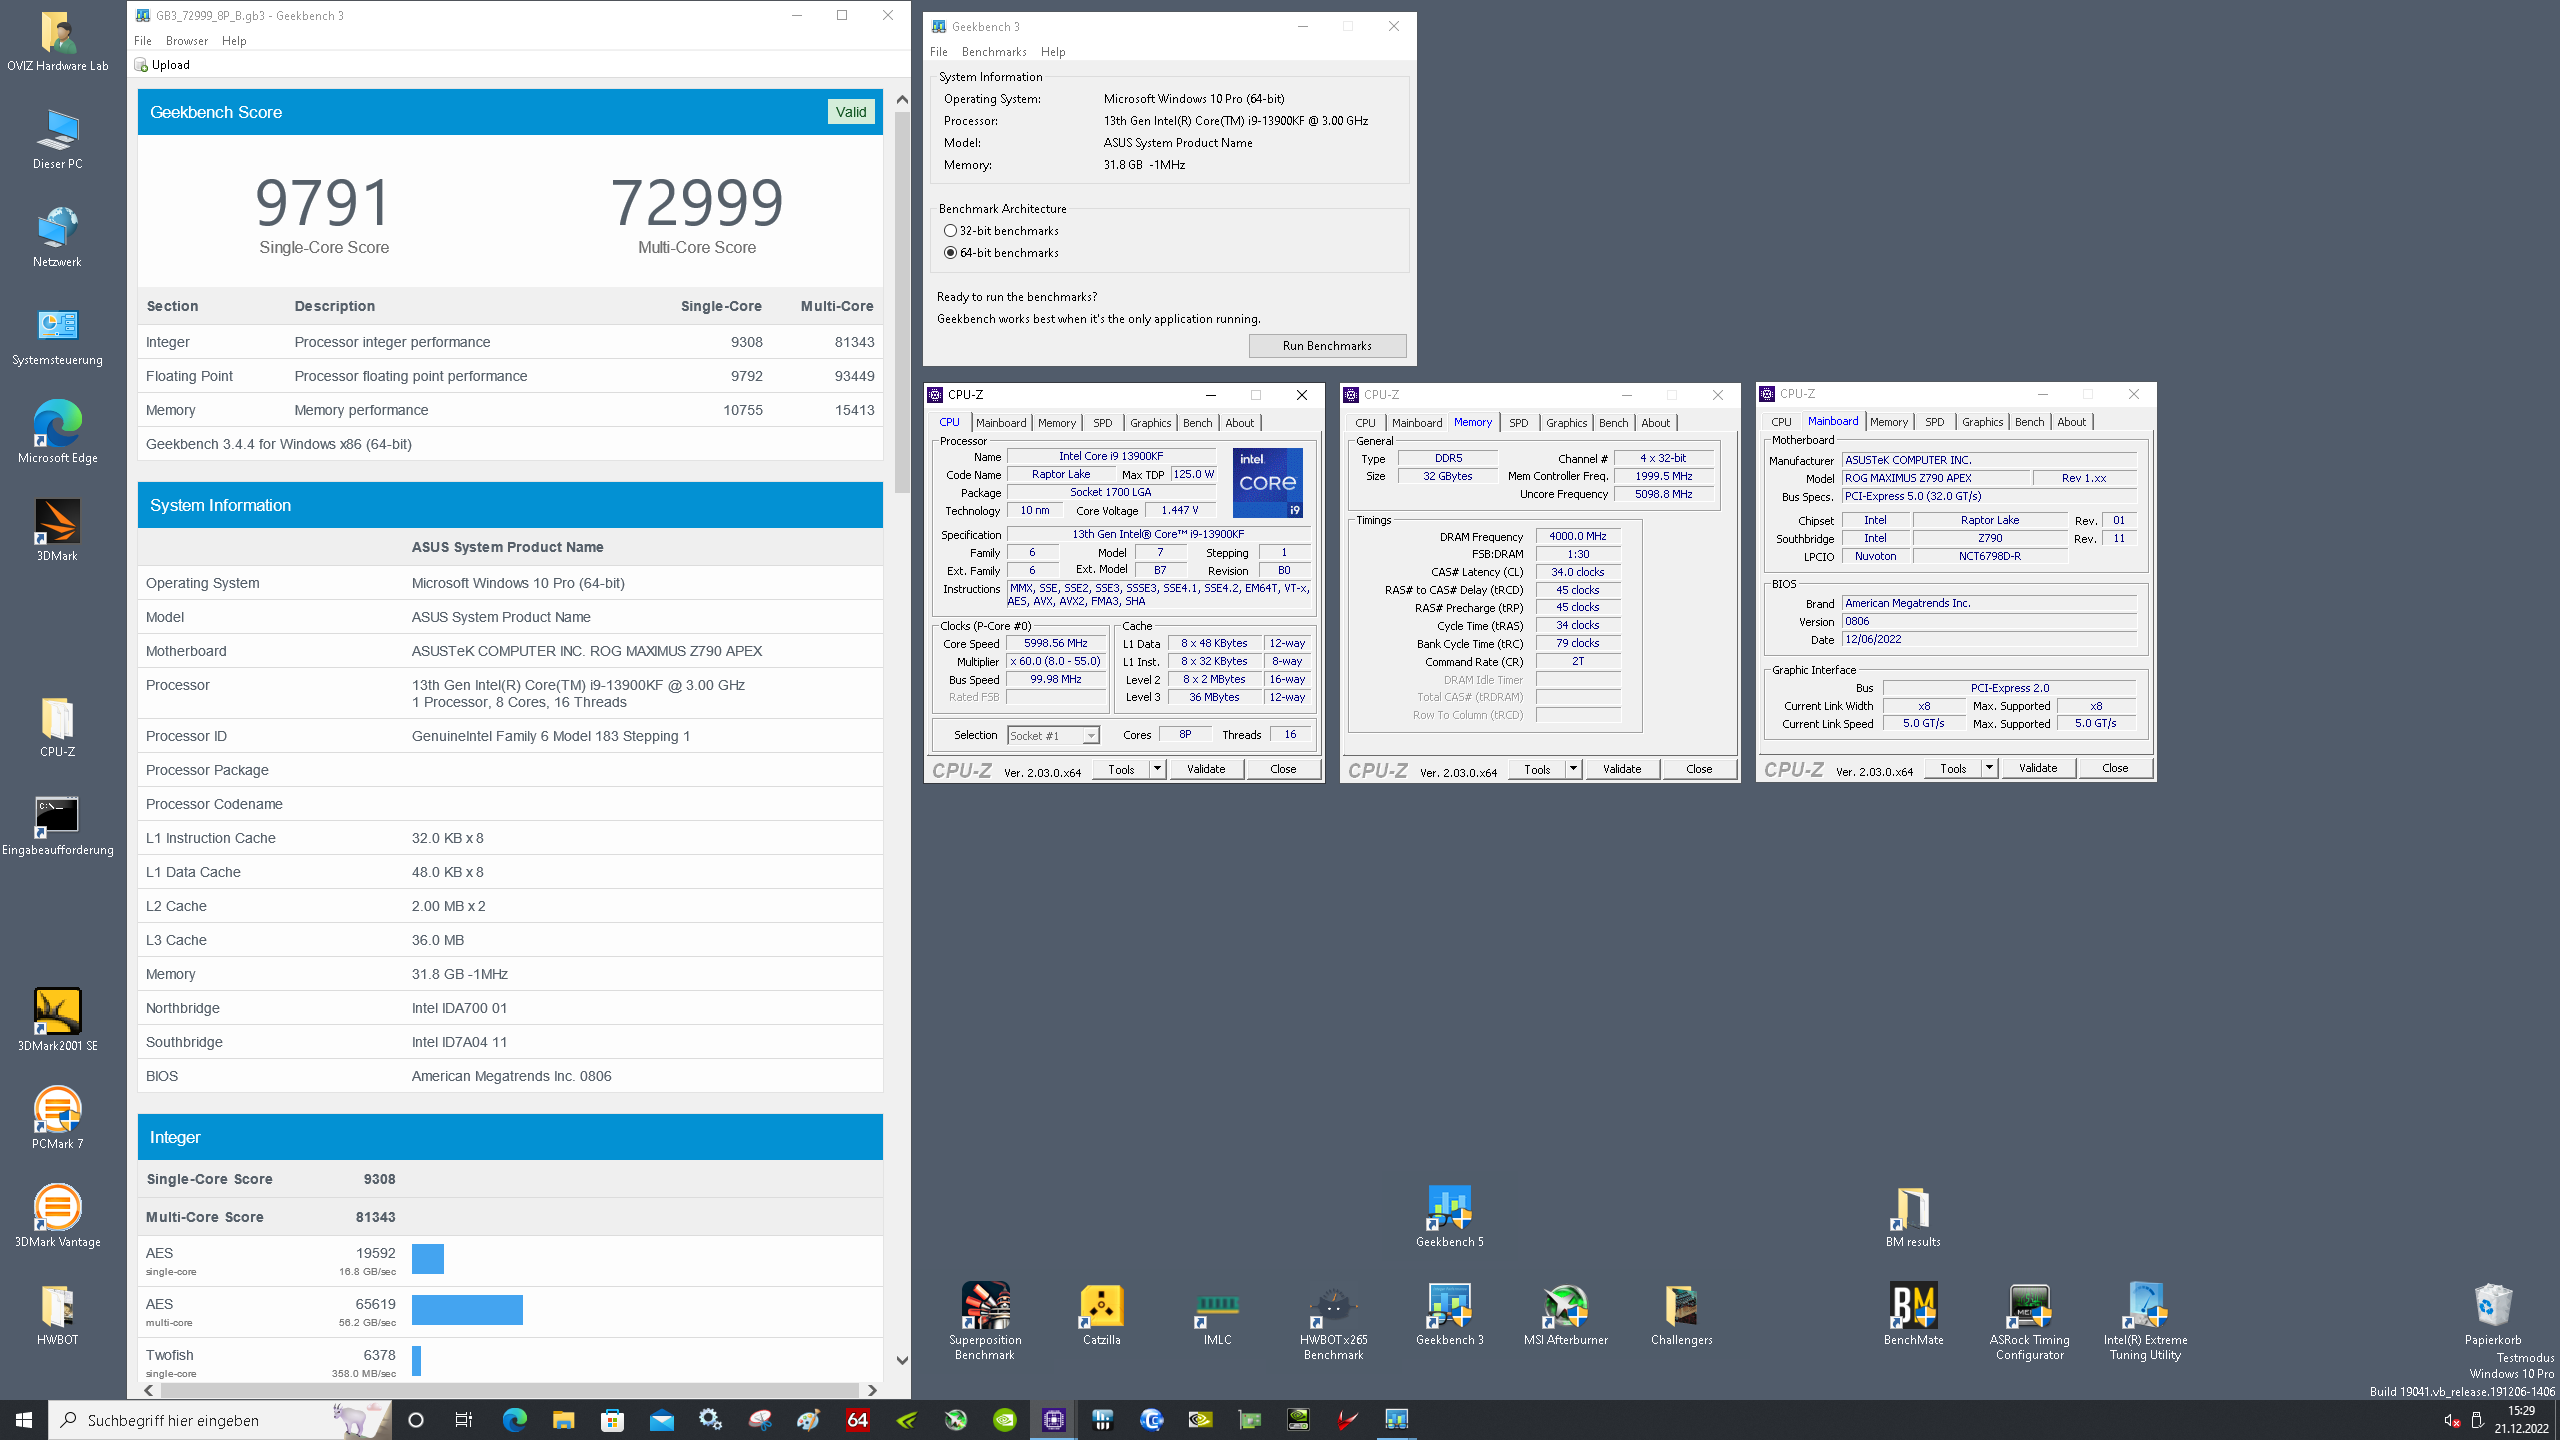
Task: Switch to the Mainboard tab in the CPU-Z CPU window
Action: point(1001,423)
